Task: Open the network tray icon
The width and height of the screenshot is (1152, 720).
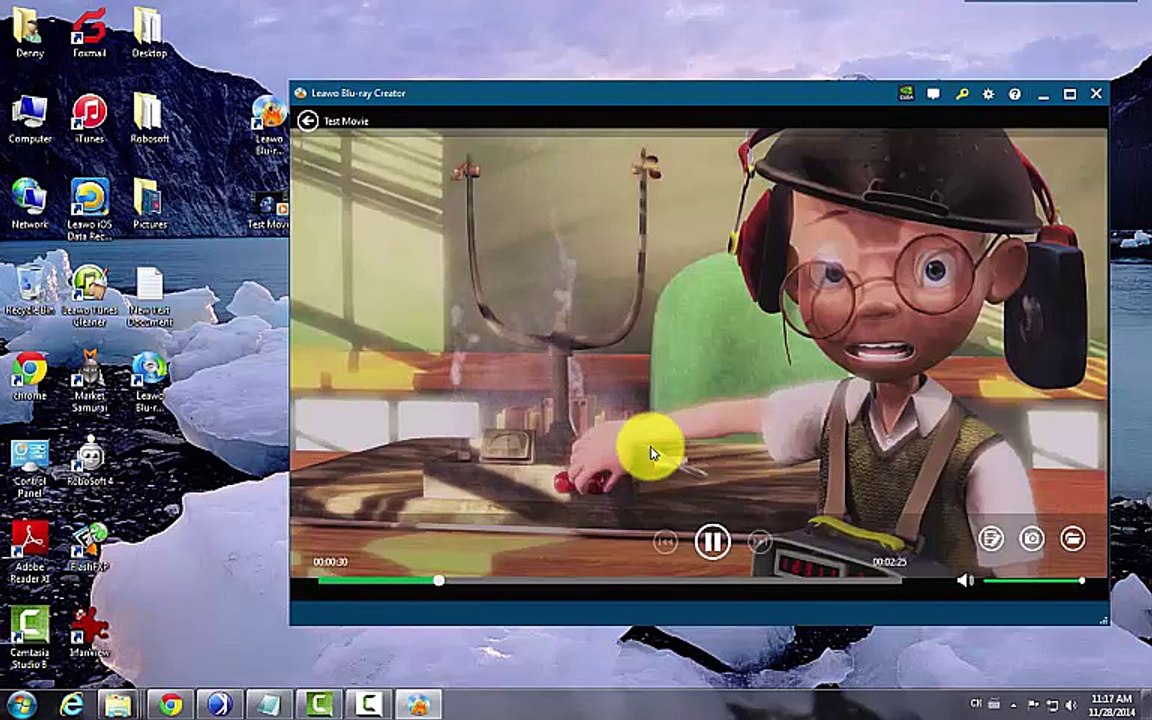Action: [1051, 704]
